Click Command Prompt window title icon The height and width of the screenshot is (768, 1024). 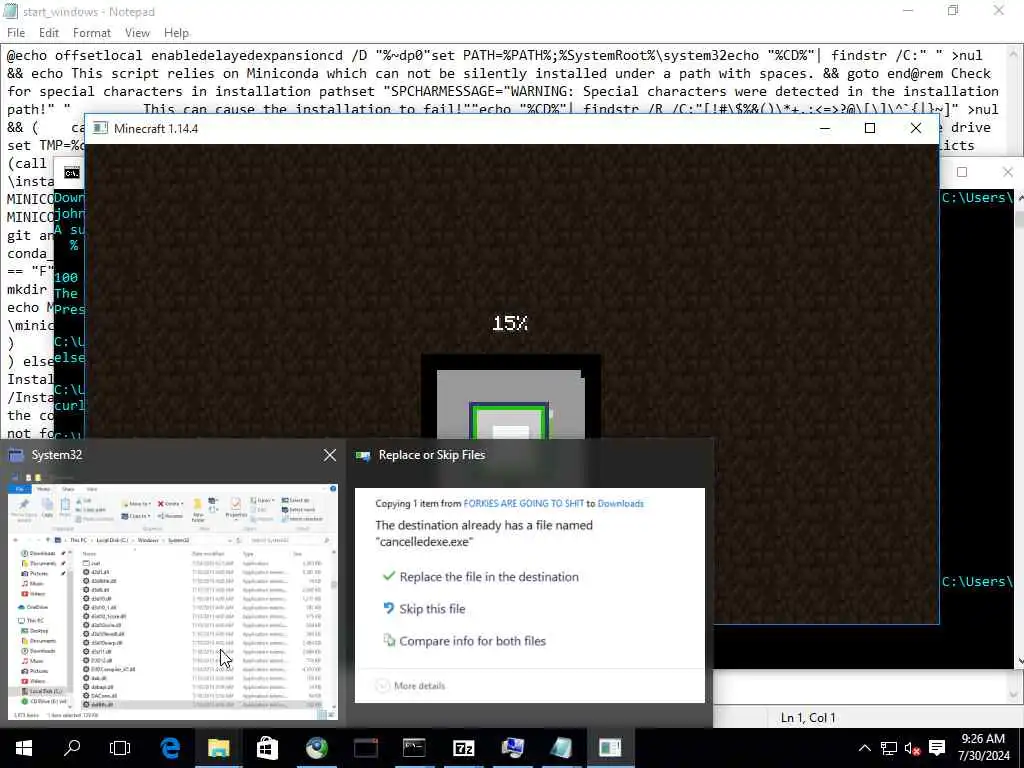[72, 173]
